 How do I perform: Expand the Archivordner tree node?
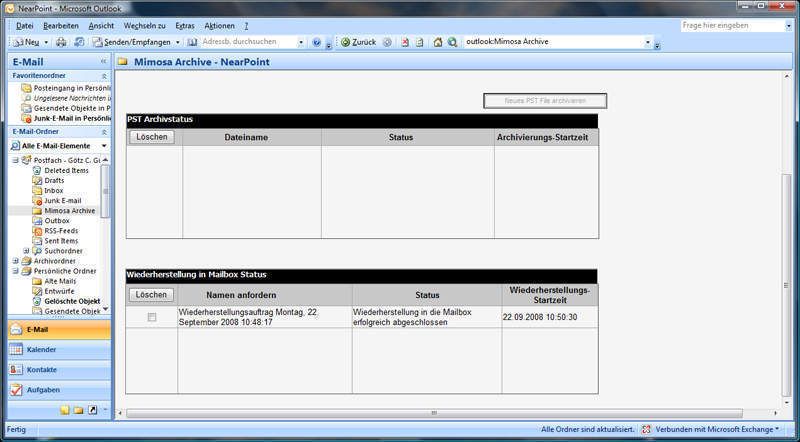point(15,261)
